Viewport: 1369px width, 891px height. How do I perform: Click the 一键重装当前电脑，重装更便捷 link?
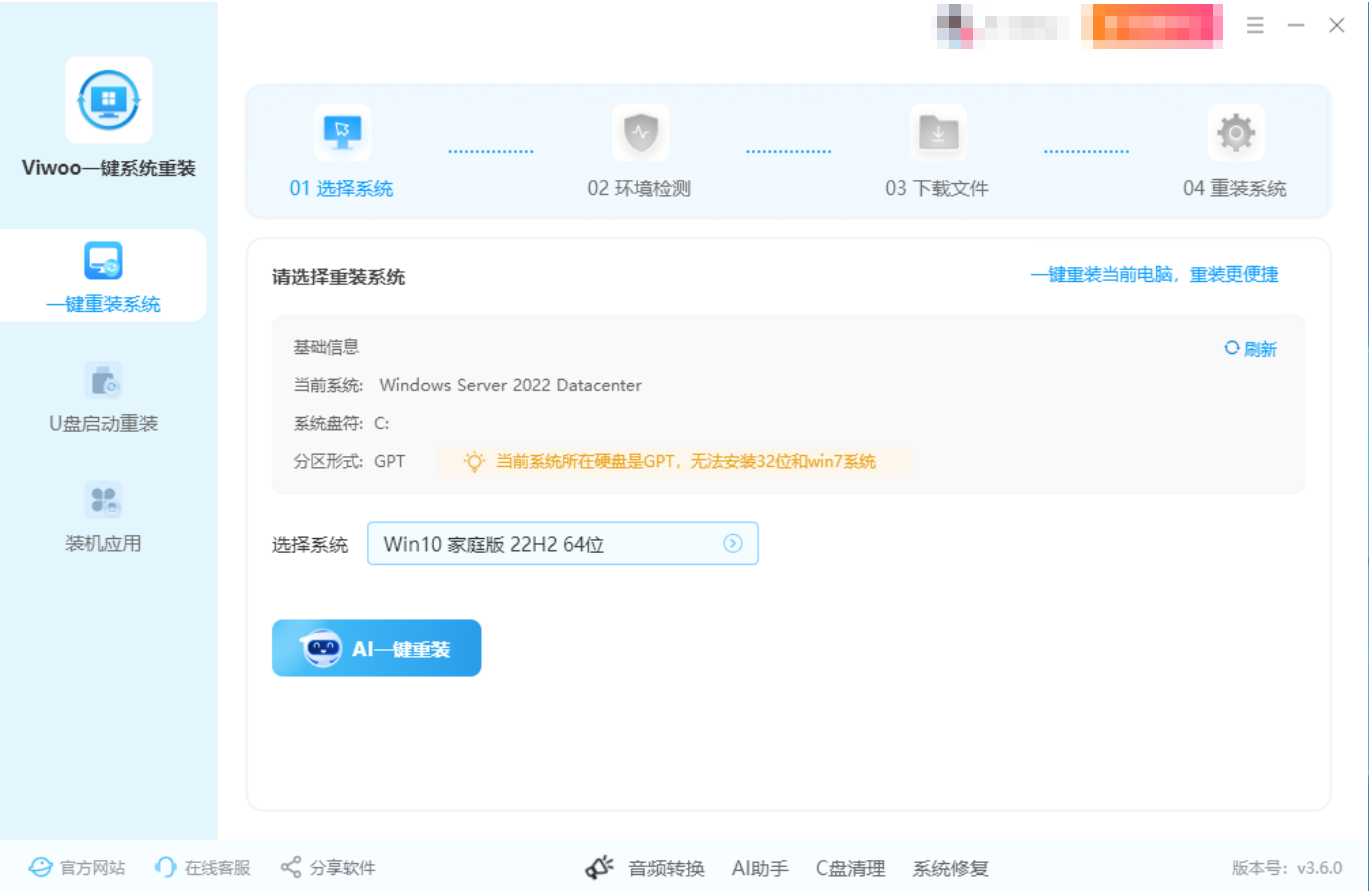click(1155, 274)
